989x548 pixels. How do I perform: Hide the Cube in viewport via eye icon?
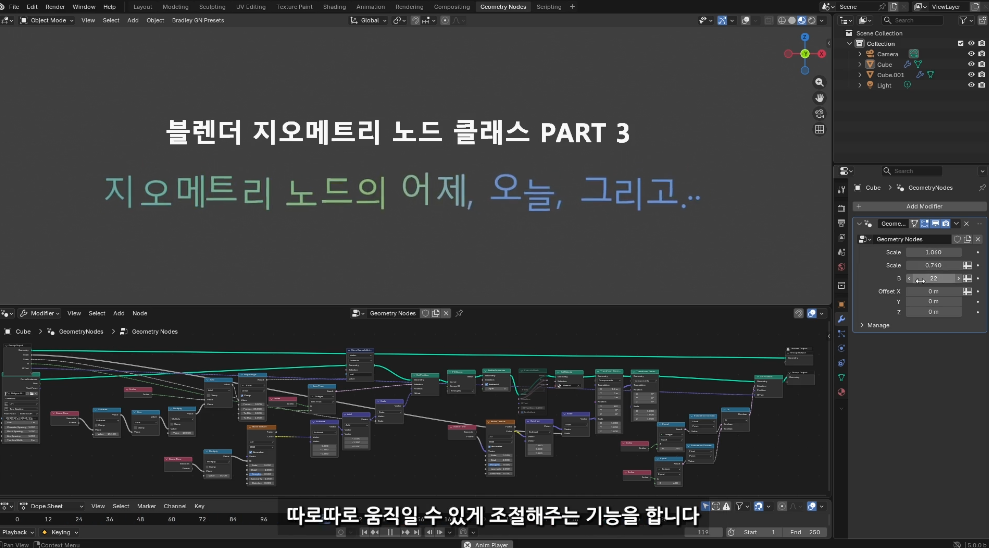click(971, 64)
